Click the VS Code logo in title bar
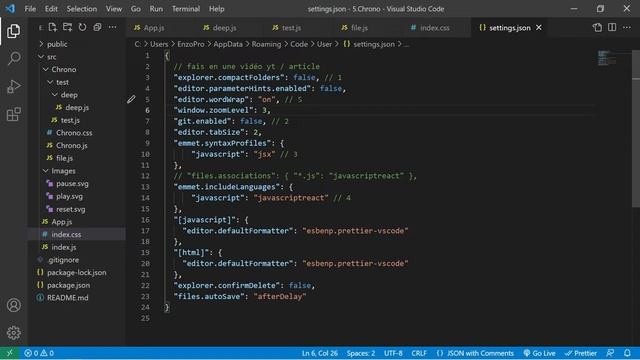 10,9
